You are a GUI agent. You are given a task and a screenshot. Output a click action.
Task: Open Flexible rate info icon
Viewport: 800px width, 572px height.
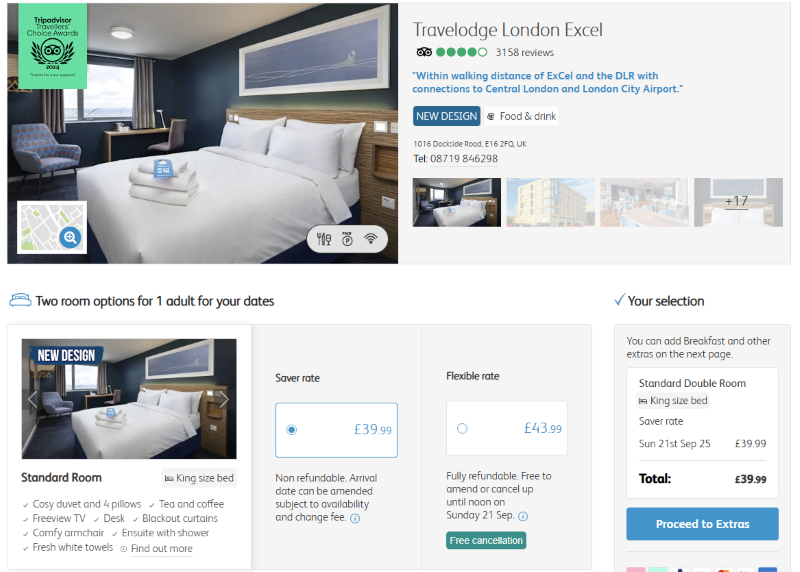pos(523,516)
